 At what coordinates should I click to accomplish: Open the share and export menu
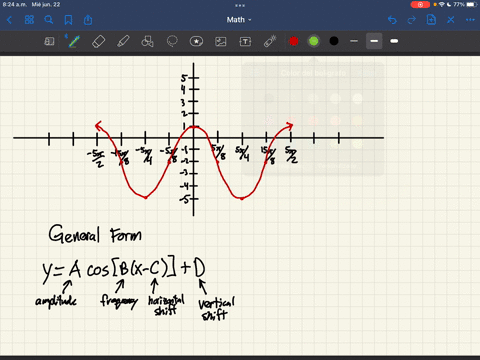click(88, 20)
